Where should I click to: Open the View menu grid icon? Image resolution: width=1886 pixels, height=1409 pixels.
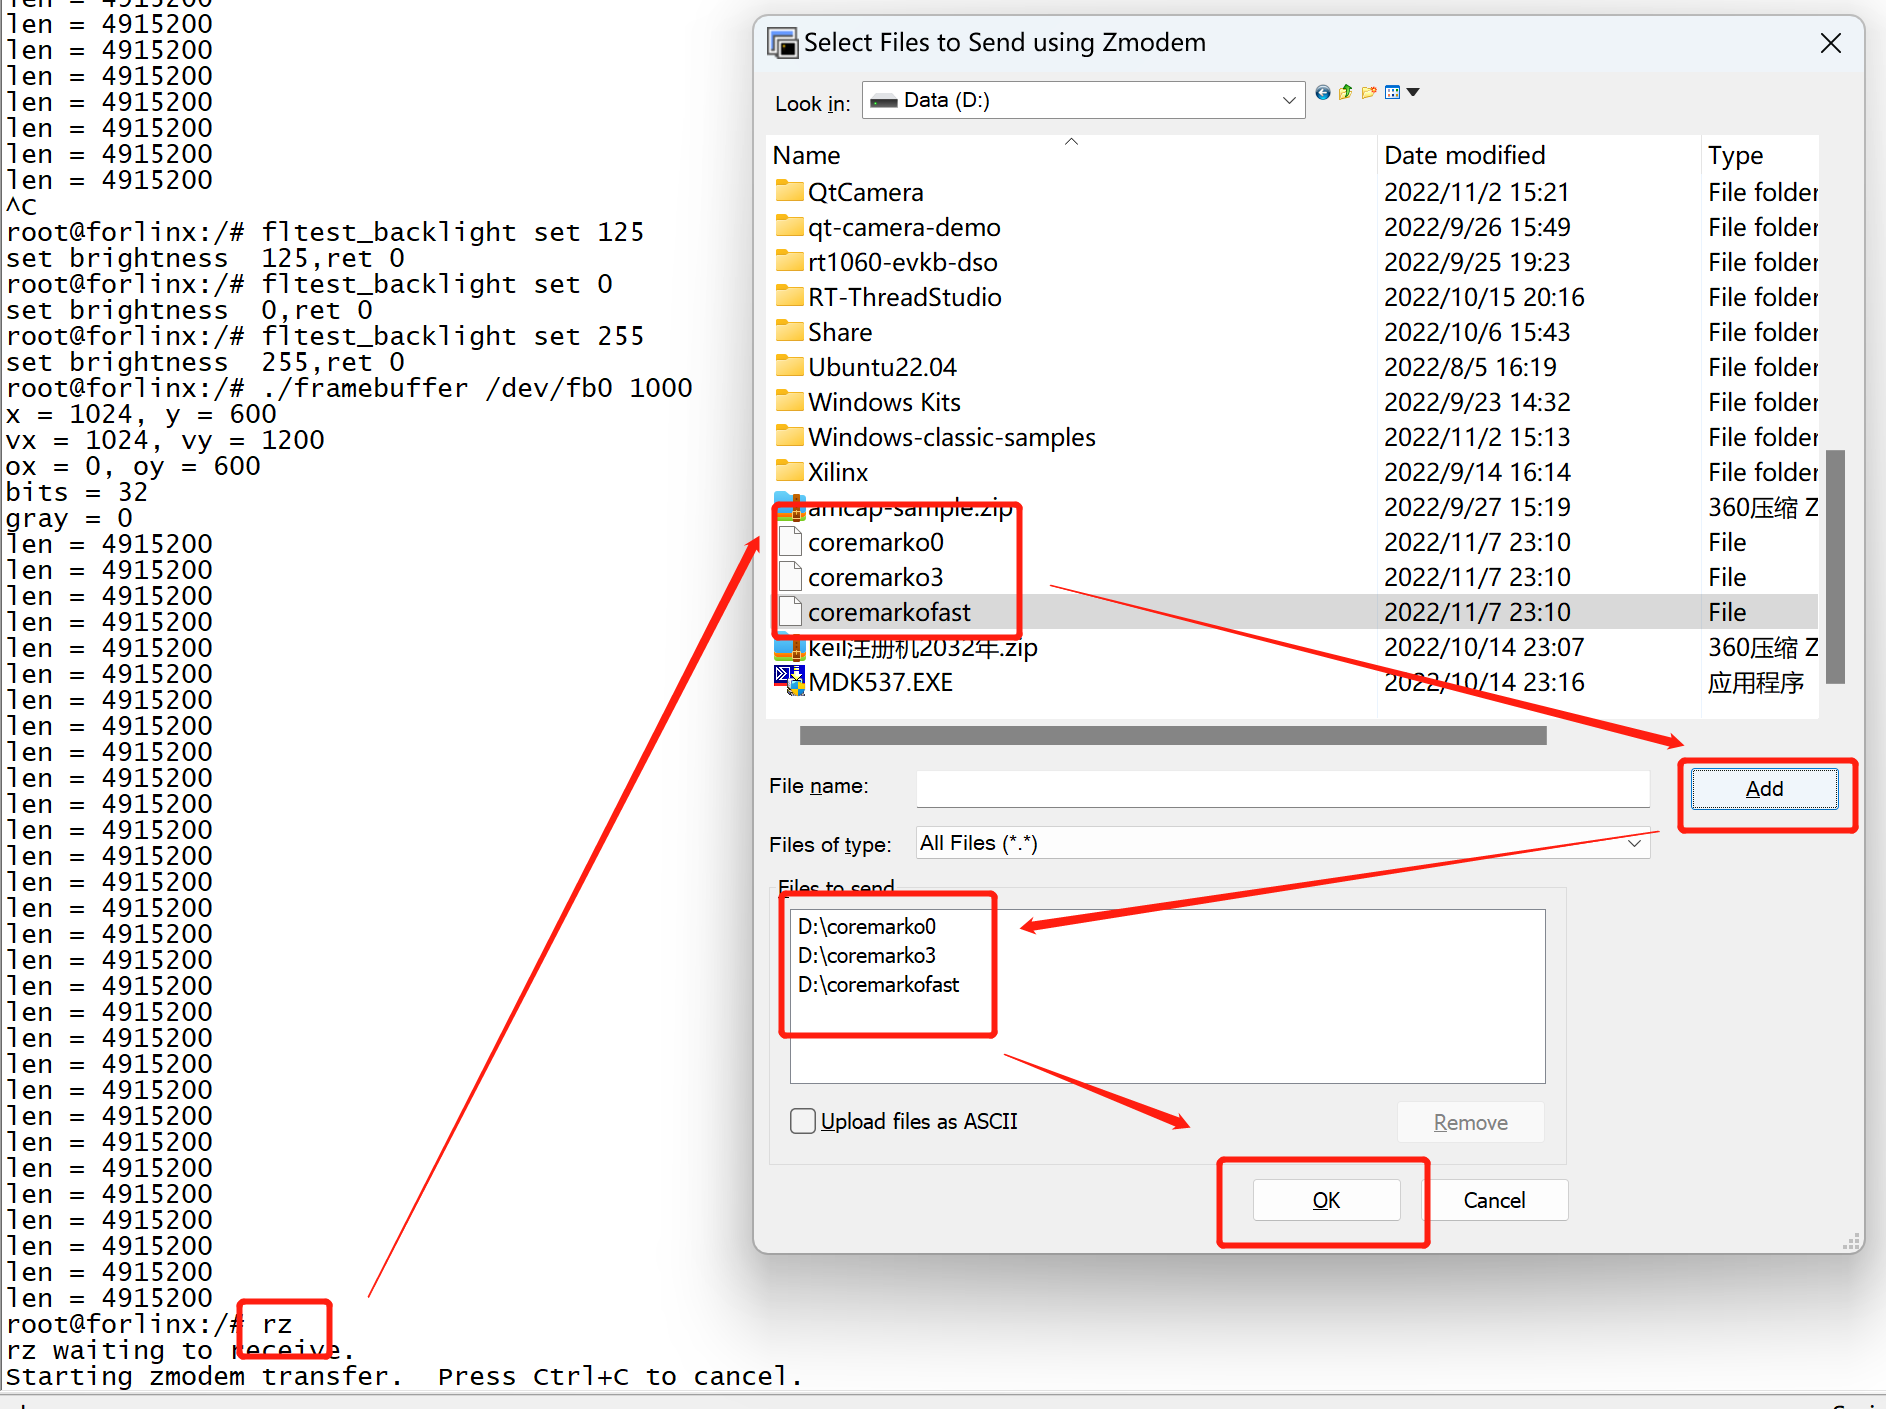pyautogui.click(x=1392, y=93)
